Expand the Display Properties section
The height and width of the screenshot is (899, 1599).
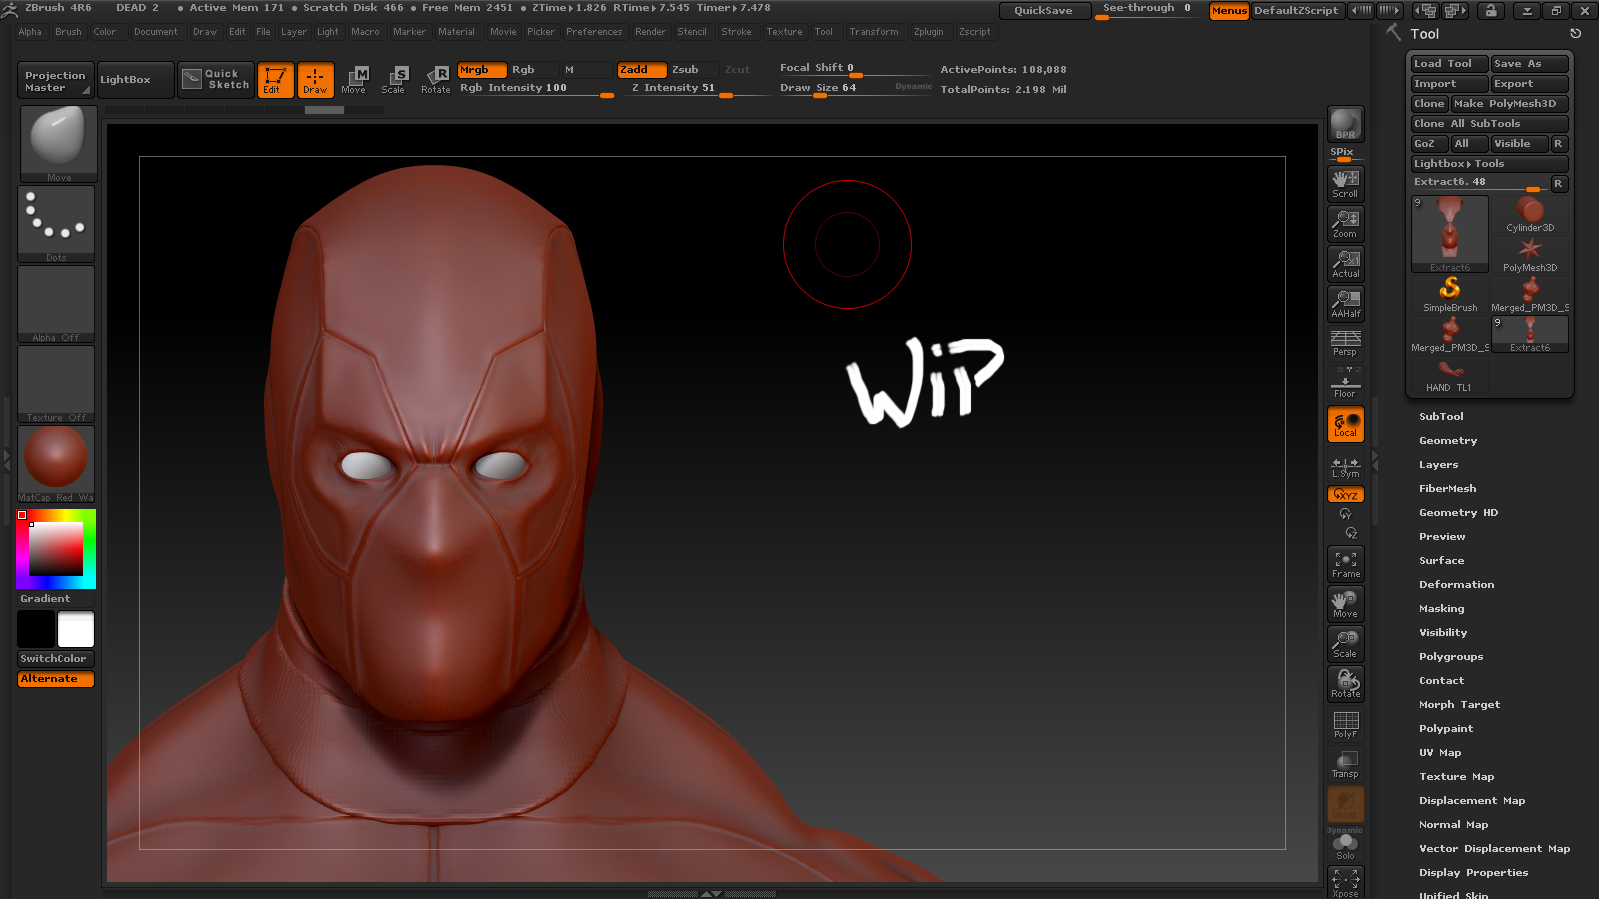pyautogui.click(x=1473, y=873)
